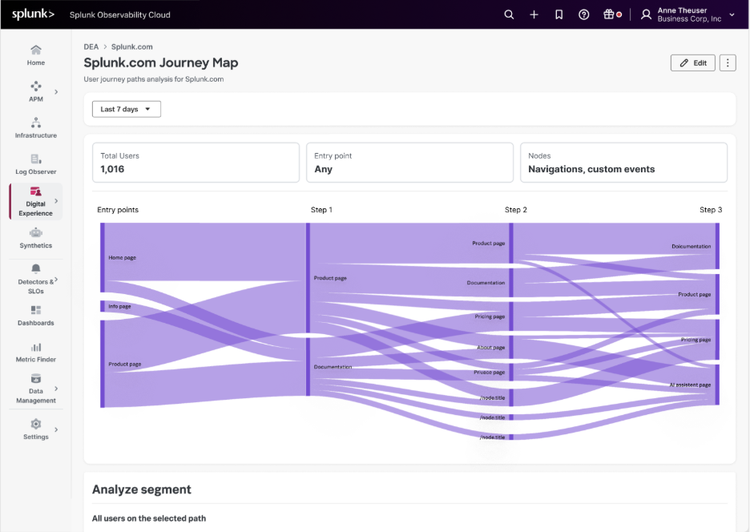Image resolution: width=750 pixels, height=532 pixels.
Task: Select the Entry point Any field
Action: pos(409,163)
